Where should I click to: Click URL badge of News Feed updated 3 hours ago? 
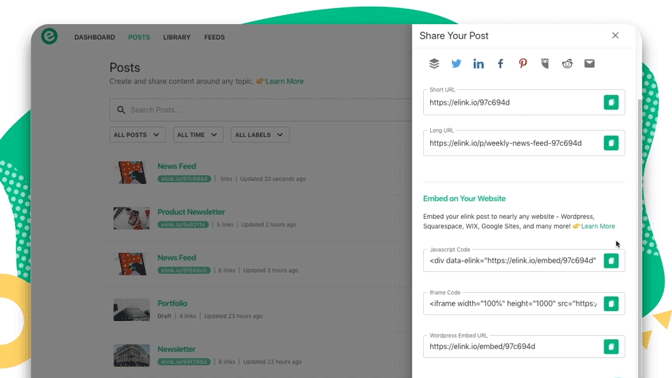[x=184, y=270]
